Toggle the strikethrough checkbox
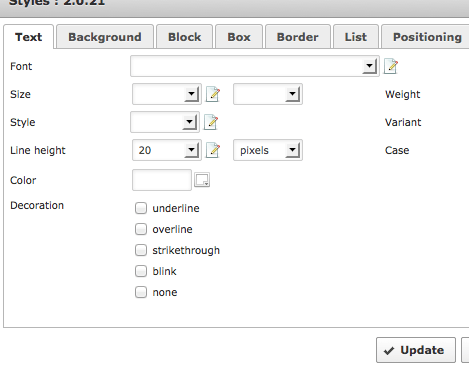Image resolution: width=469 pixels, height=366 pixels. pyautogui.click(x=141, y=250)
